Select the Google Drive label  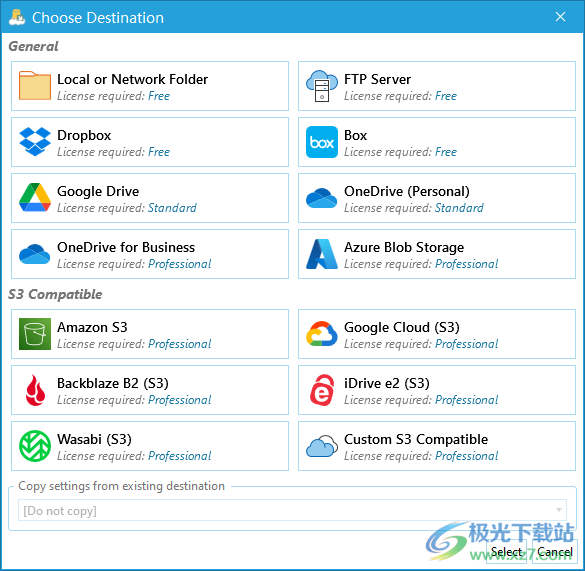(x=98, y=191)
